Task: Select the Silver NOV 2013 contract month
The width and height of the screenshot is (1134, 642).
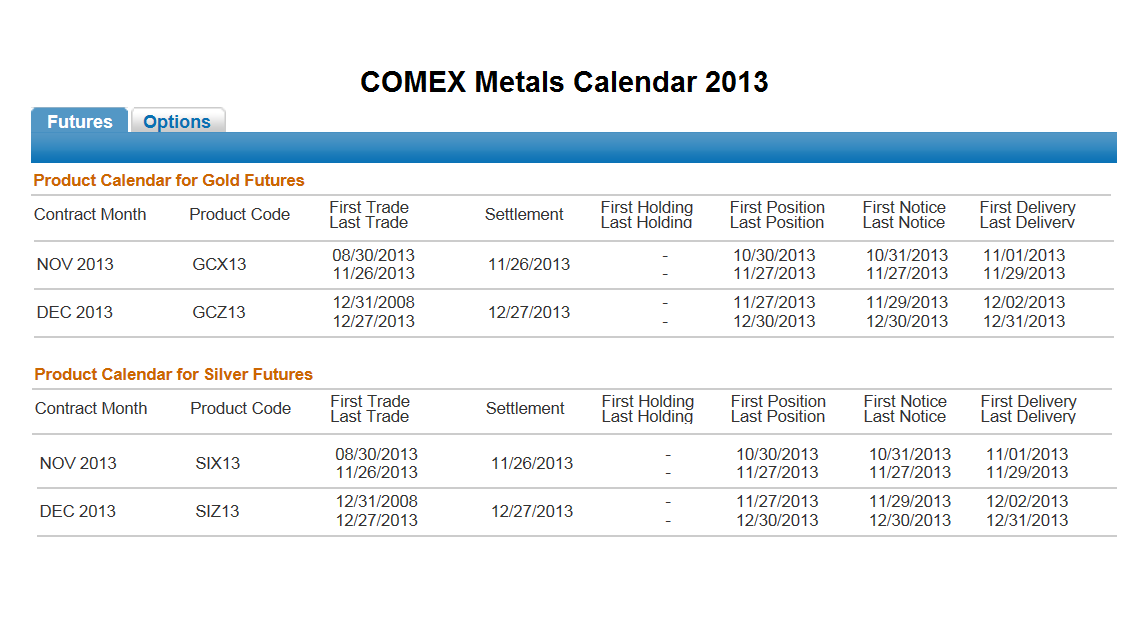Action: click(x=78, y=463)
